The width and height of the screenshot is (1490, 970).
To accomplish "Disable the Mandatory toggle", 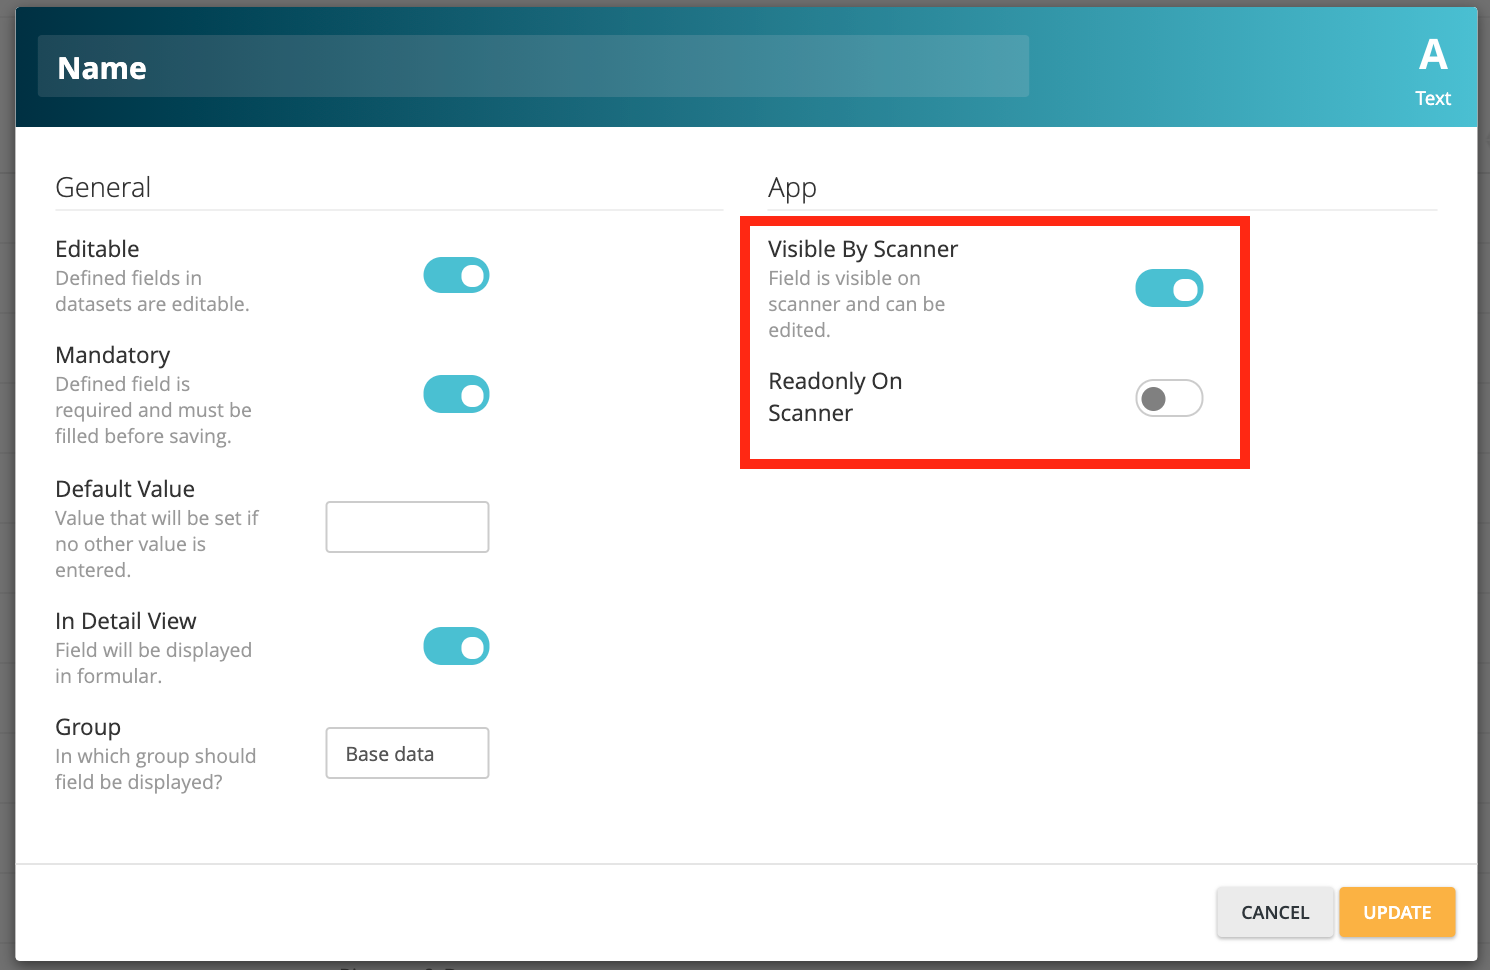I will (x=456, y=394).
